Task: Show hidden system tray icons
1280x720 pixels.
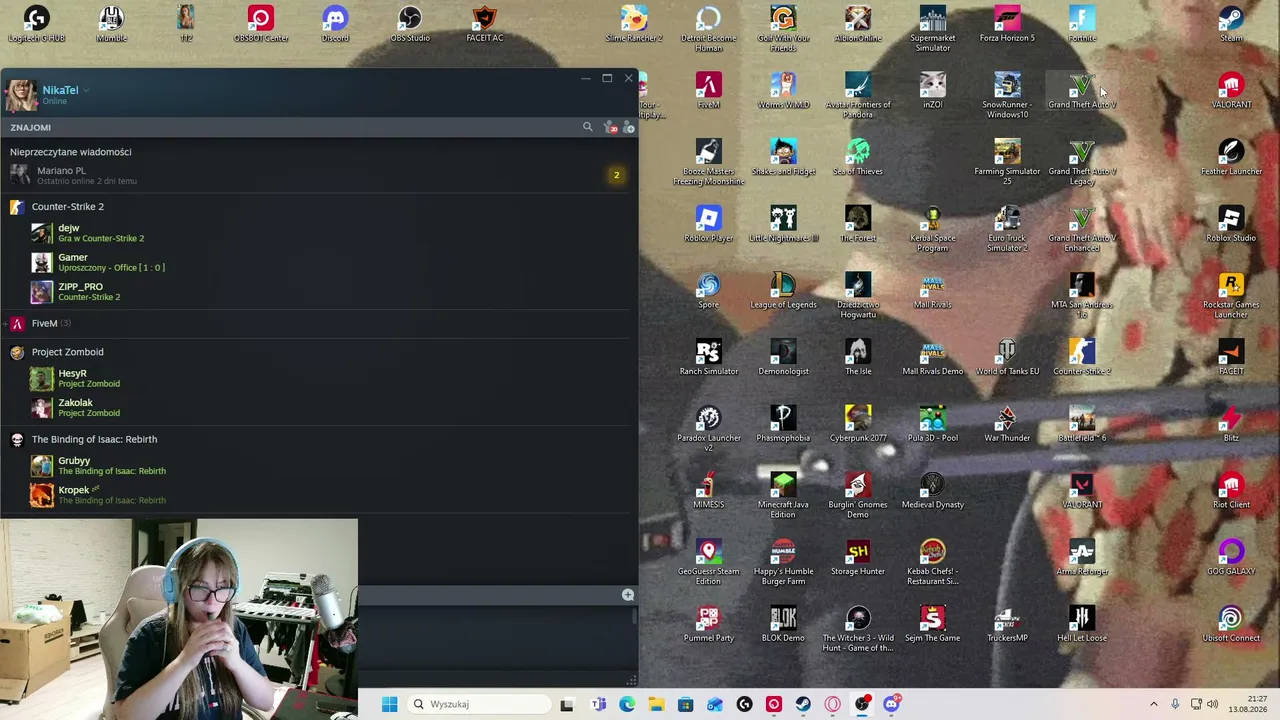Action: coord(1153,704)
